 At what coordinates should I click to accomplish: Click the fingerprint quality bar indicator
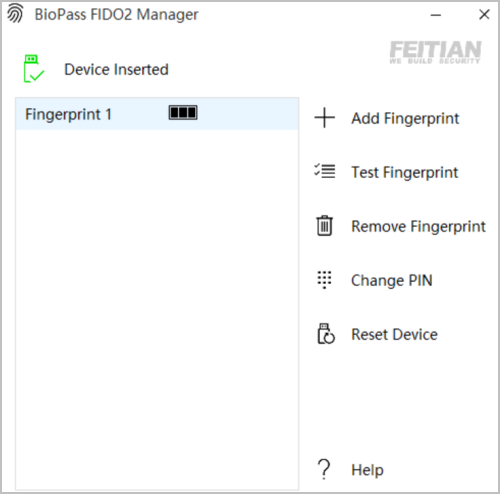(x=183, y=113)
